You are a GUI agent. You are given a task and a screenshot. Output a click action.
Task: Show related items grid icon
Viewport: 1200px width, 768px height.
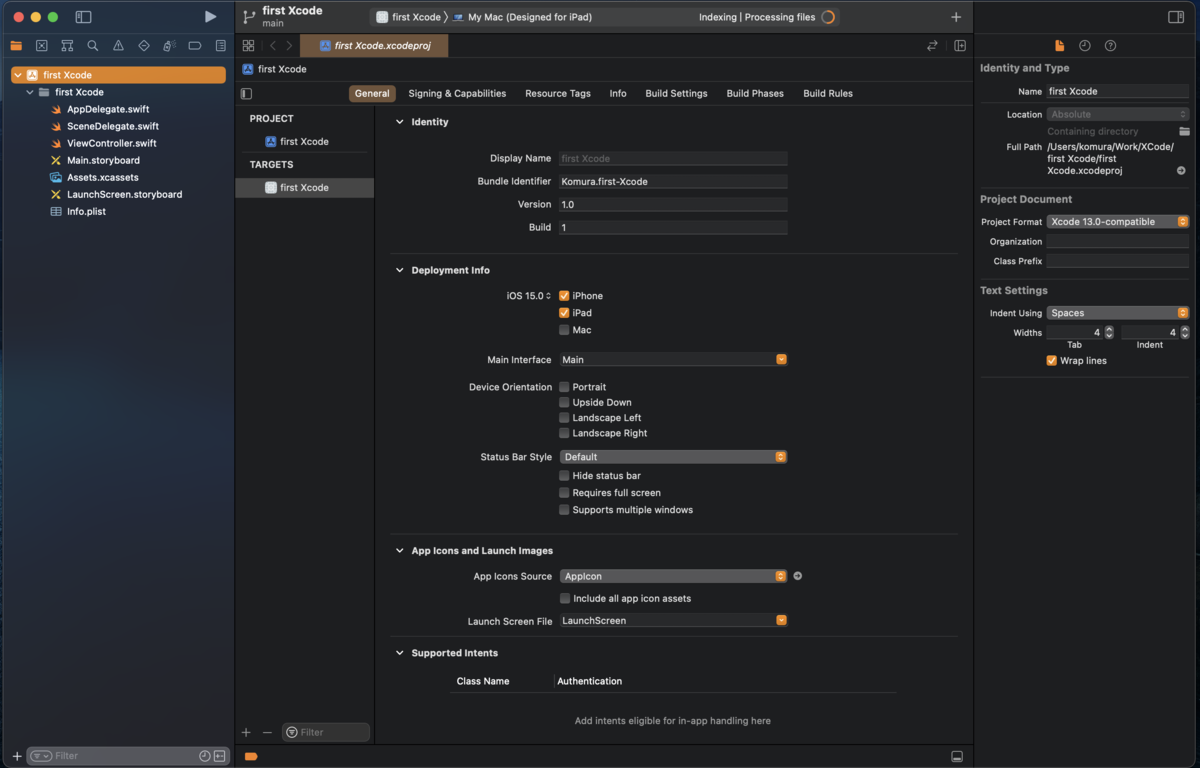point(248,46)
